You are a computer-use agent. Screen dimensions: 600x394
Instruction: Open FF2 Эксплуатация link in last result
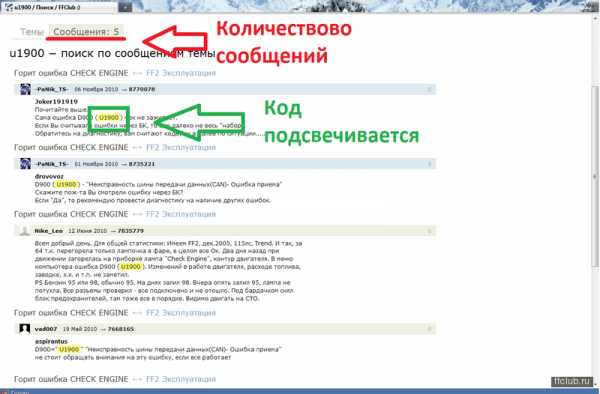(x=181, y=379)
